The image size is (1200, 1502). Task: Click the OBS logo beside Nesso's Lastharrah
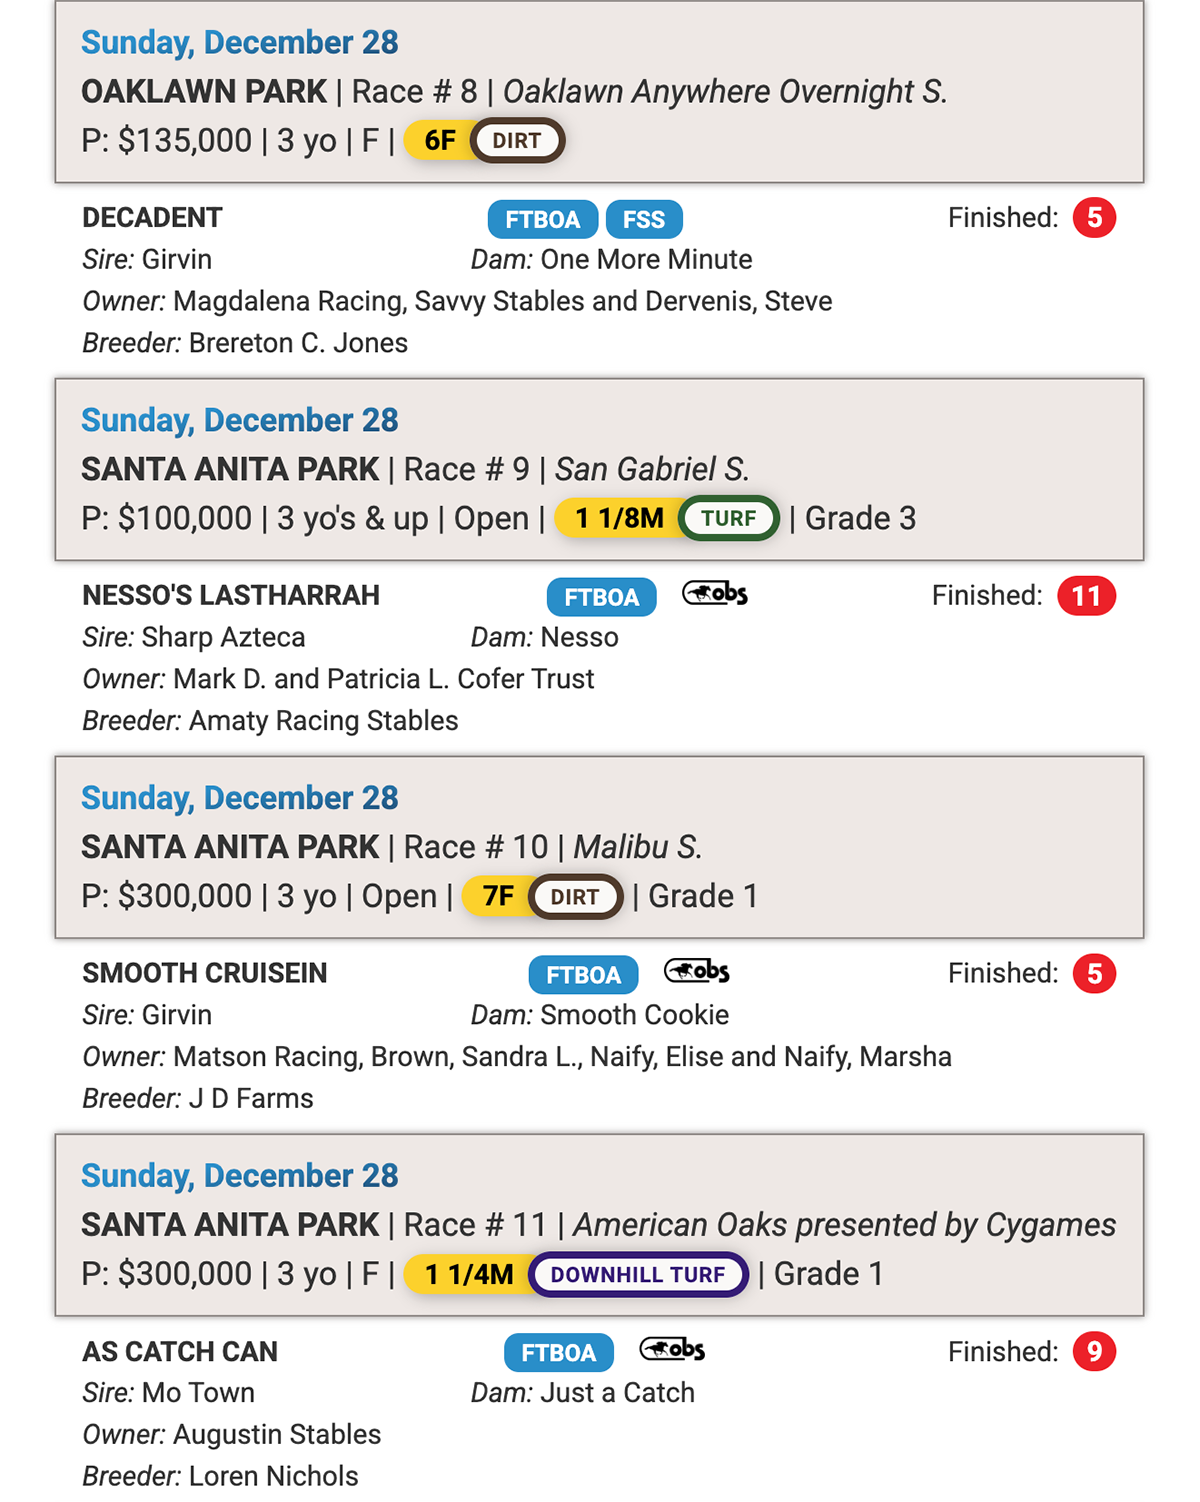click(x=715, y=594)
